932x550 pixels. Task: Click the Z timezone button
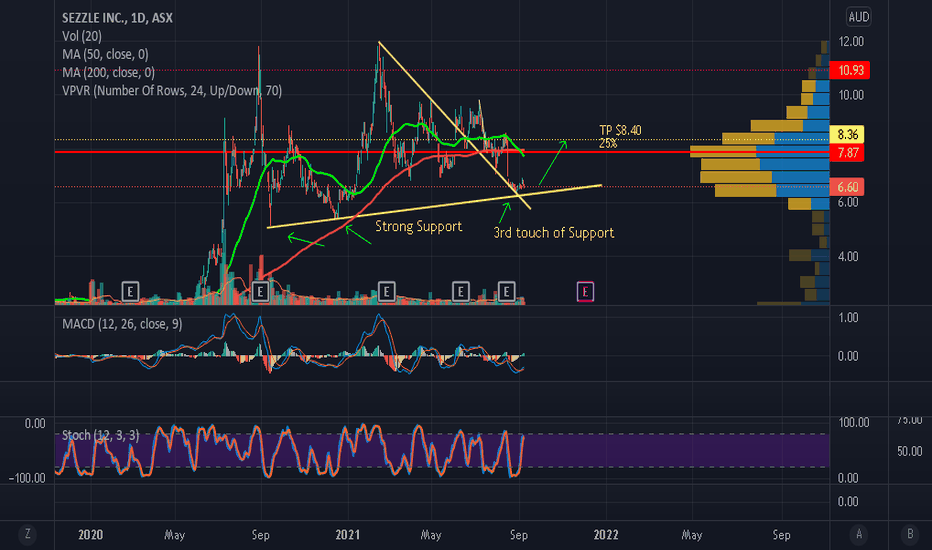pos(27,535)
